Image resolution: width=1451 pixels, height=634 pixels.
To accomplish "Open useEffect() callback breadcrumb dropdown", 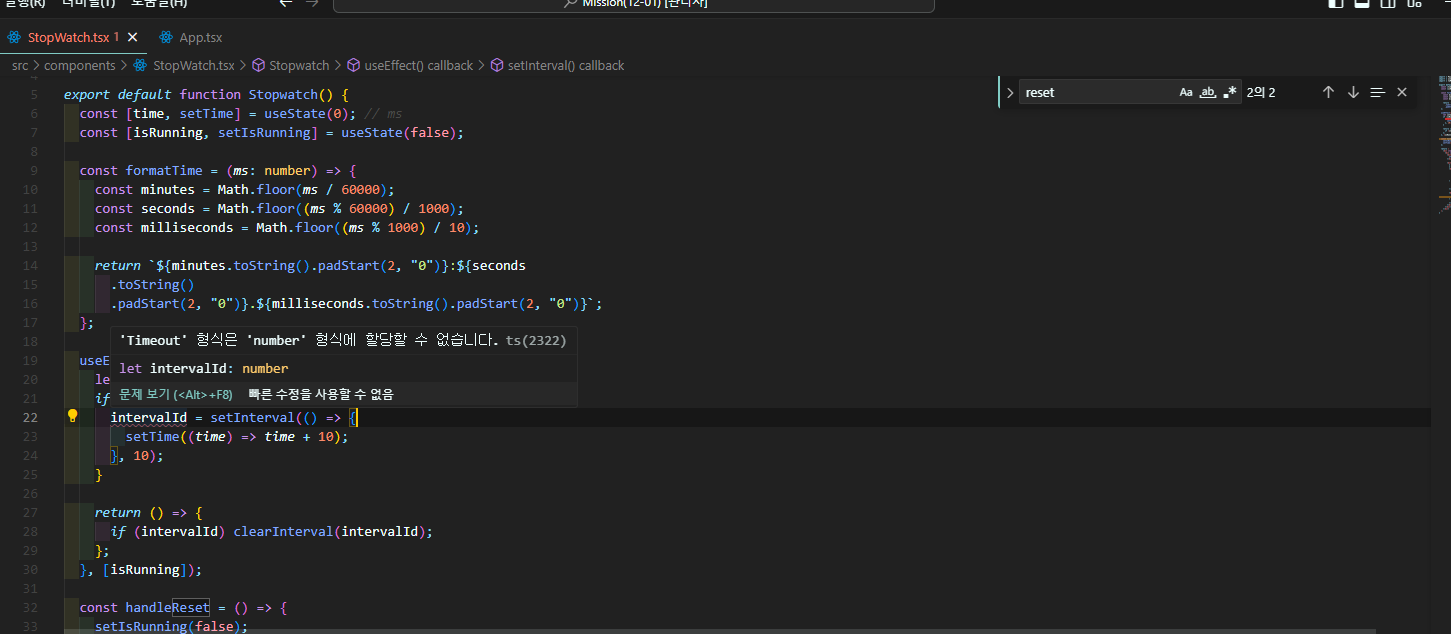I will point(418,66).
